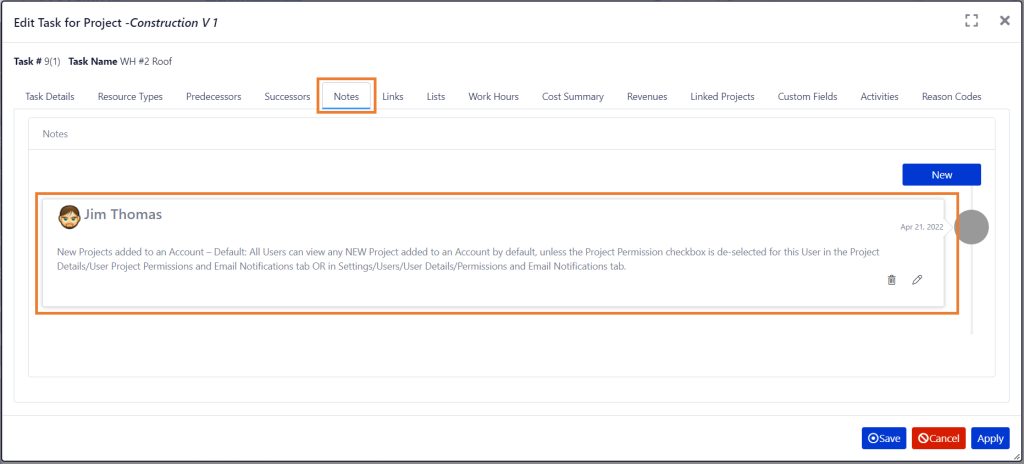Switch to the Links tab
Screen dimensions: 1024x464
(392, 97)
